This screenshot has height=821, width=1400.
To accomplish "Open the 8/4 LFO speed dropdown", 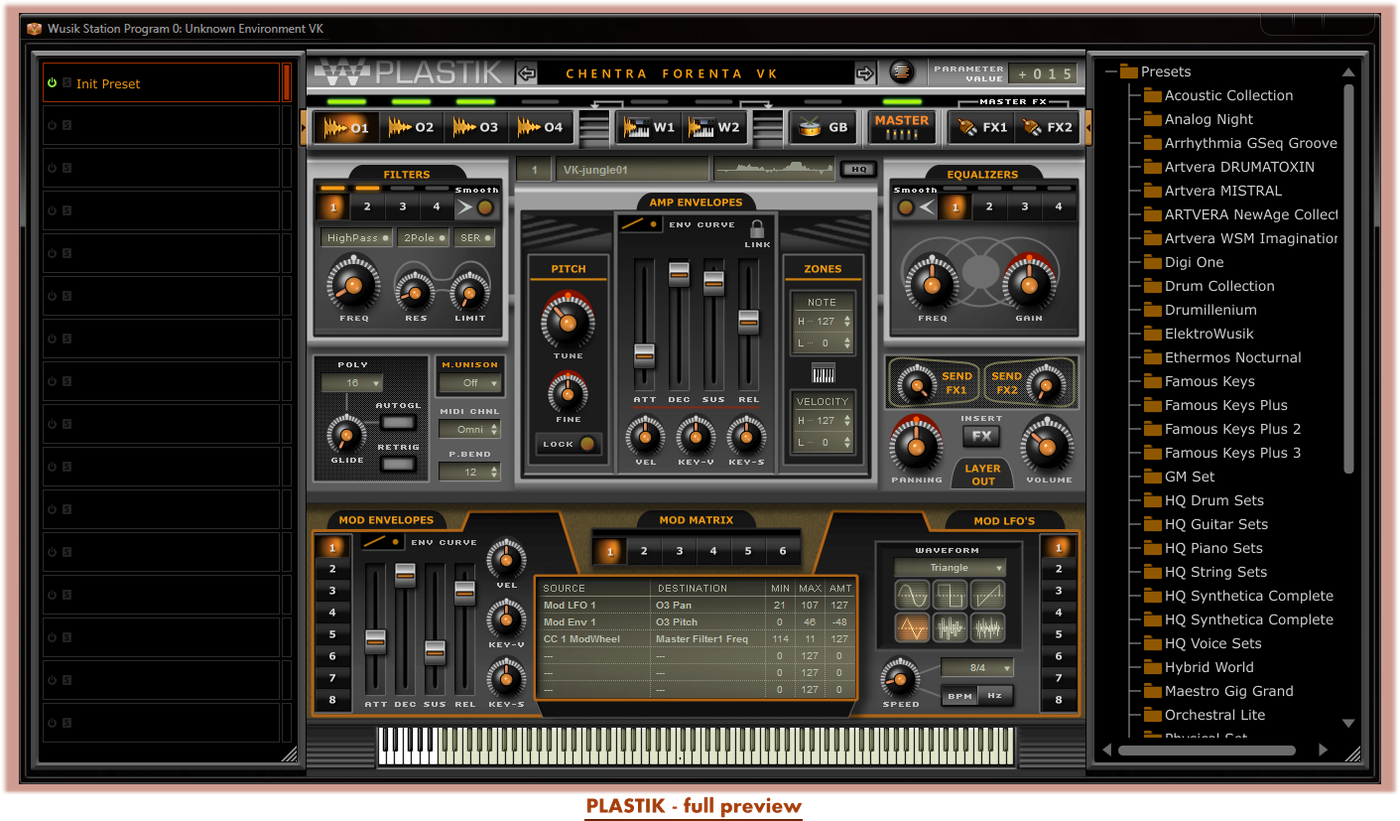I will [x=977, y=667].
